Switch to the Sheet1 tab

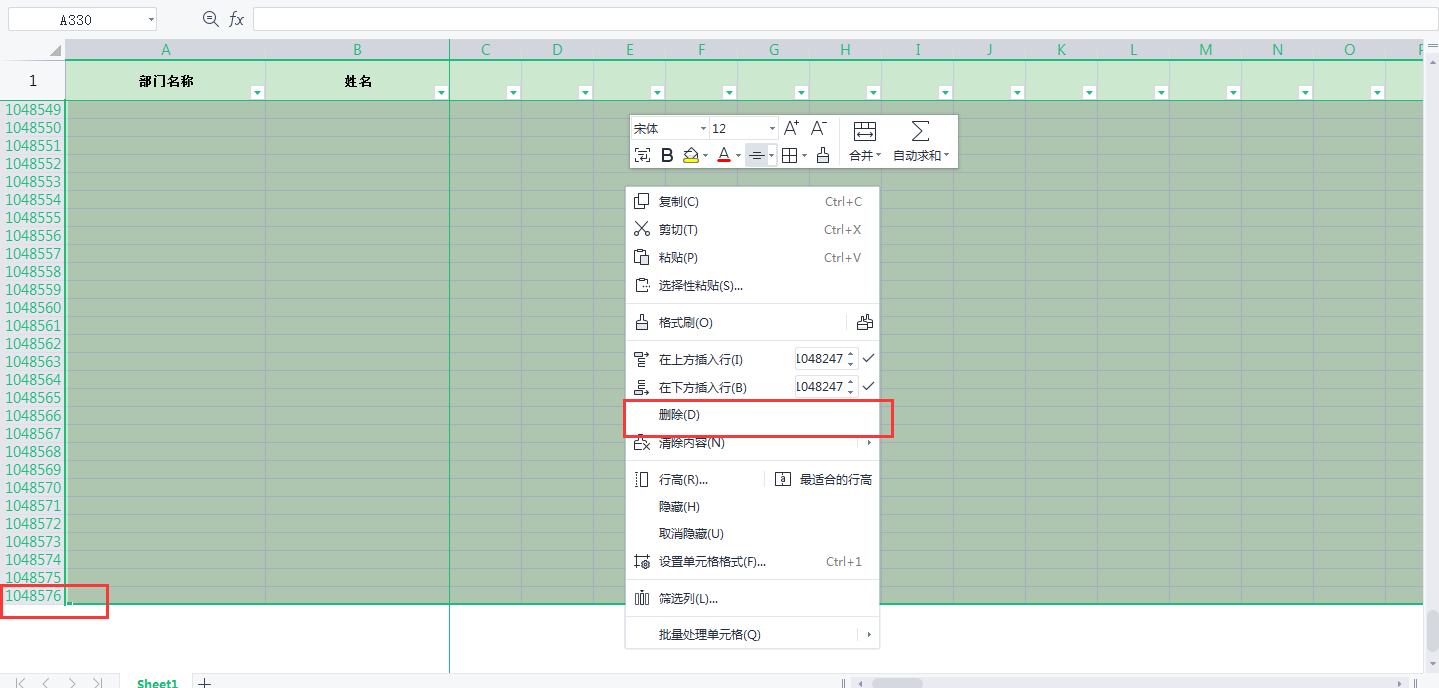[157, 683]
